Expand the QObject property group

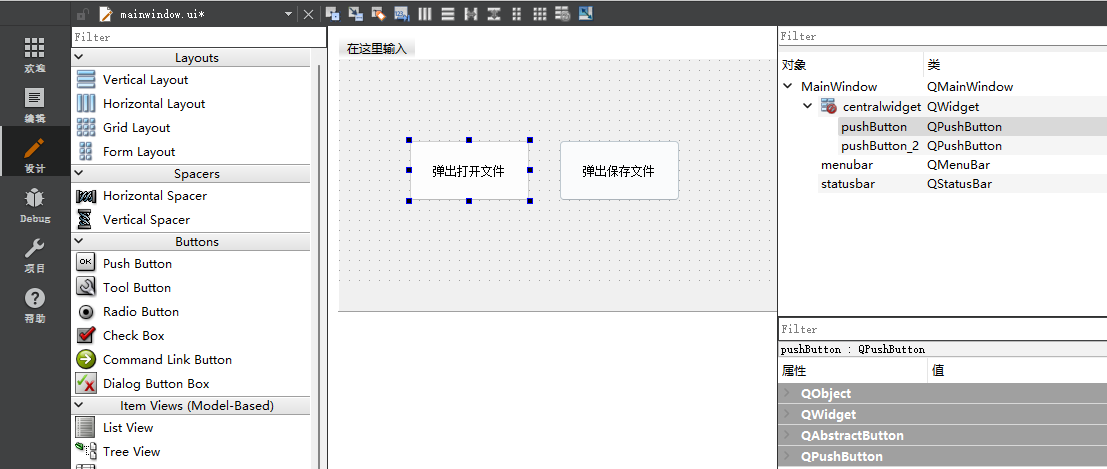pos(786,393)
